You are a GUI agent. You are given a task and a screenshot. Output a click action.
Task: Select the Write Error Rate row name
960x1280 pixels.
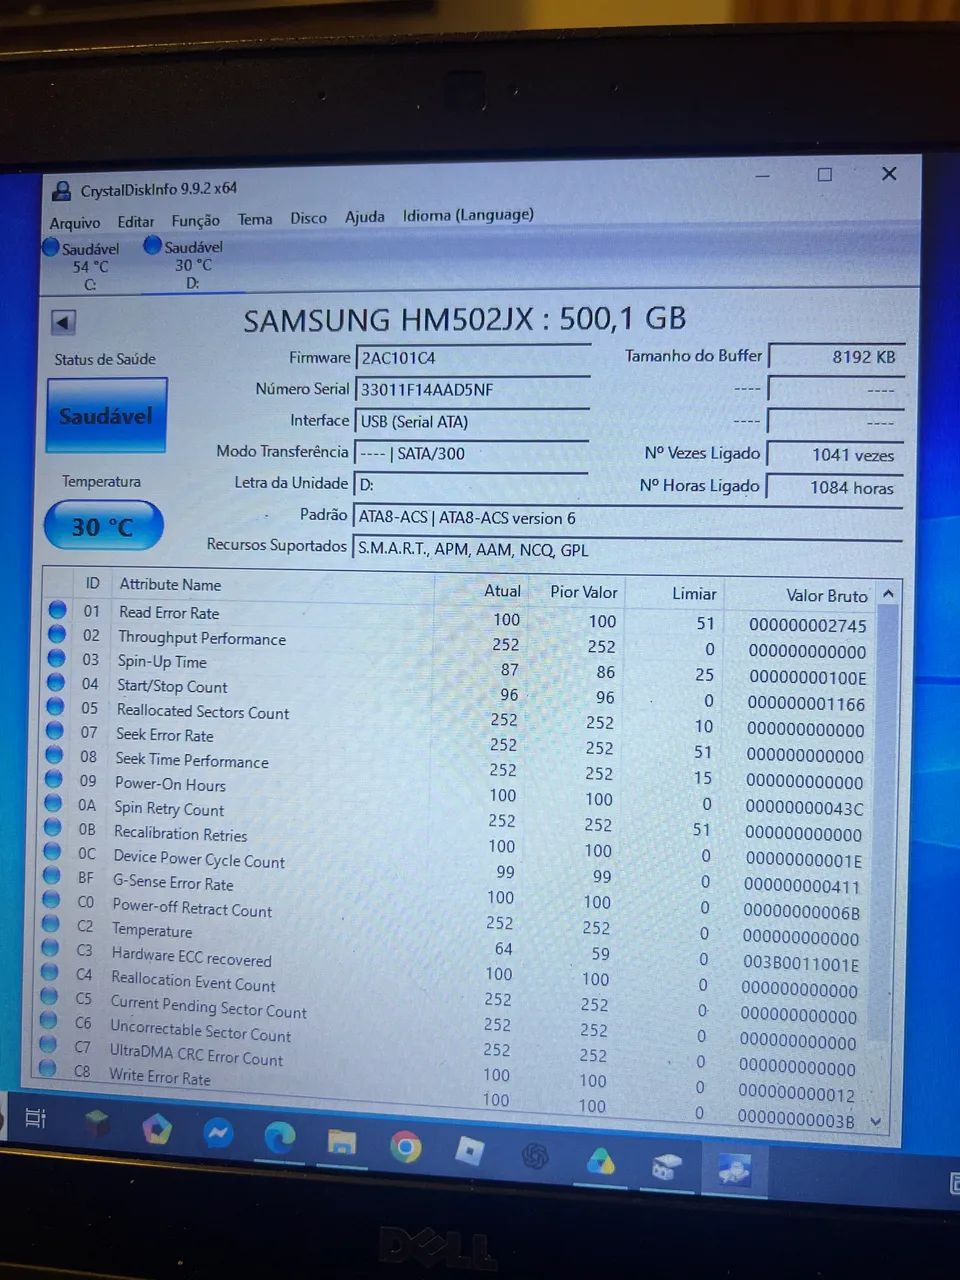(x=159, y=1077)
